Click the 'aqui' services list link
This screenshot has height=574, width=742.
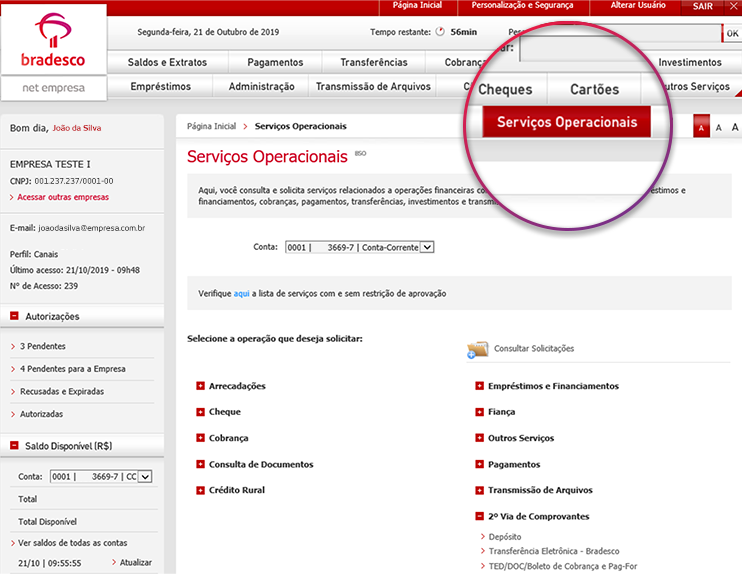[x=241, y=294]
